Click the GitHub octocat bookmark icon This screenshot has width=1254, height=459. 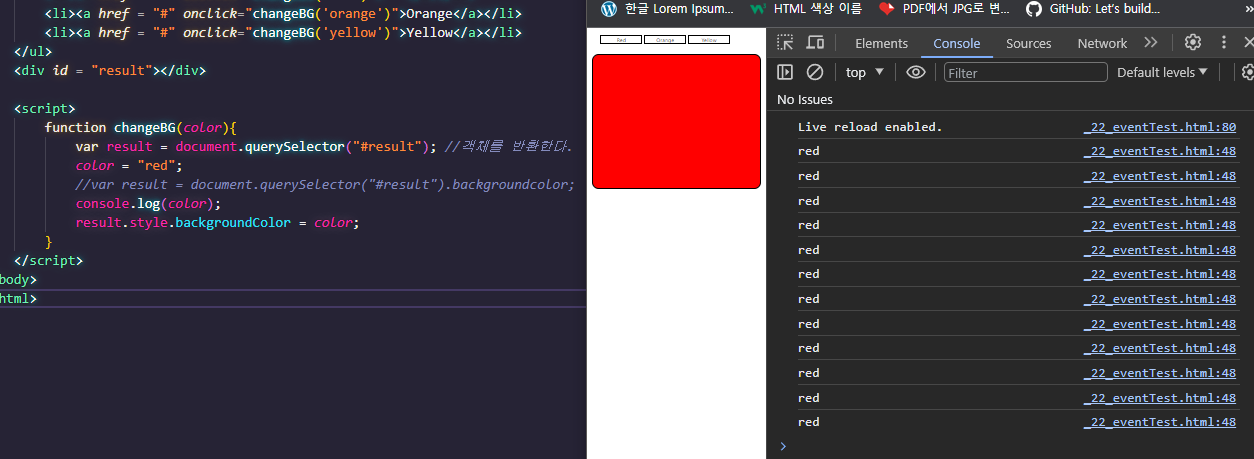[x=1033, y=8]
